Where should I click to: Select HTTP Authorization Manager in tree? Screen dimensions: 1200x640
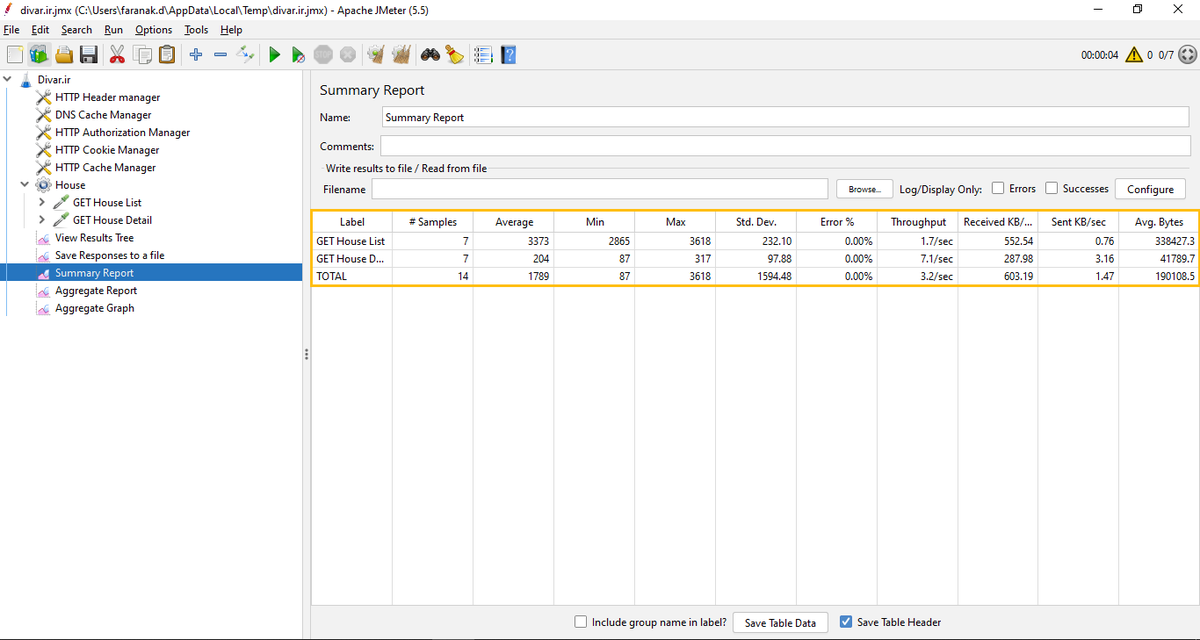(122, 132)
